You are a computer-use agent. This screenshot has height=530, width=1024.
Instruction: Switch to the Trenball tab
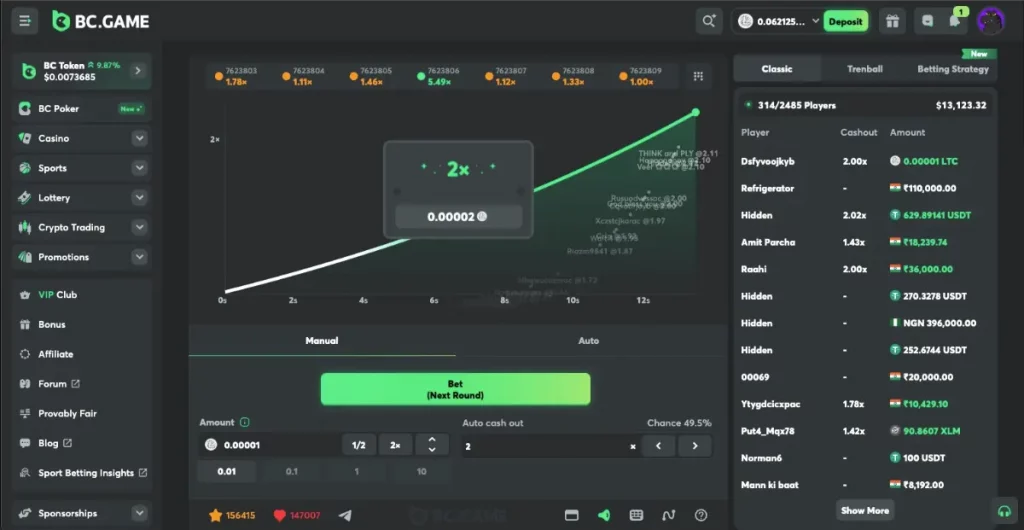pyautogui.click(x=865, y=69)
